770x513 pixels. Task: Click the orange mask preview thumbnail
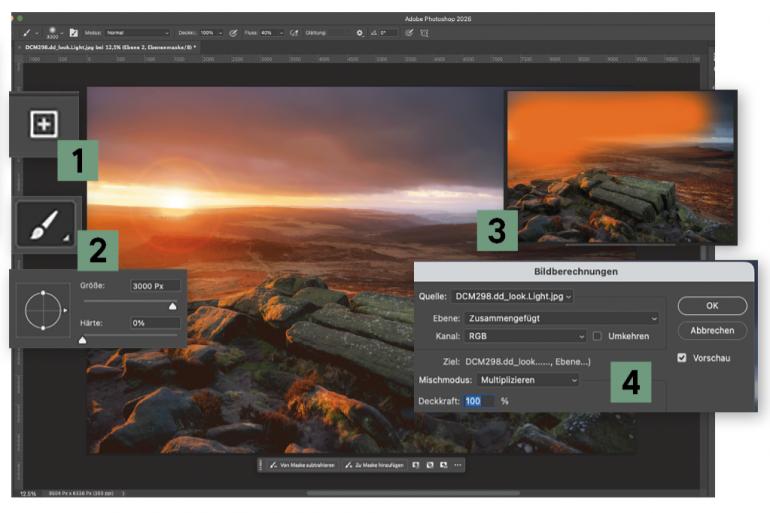click(x=621, y=167)
